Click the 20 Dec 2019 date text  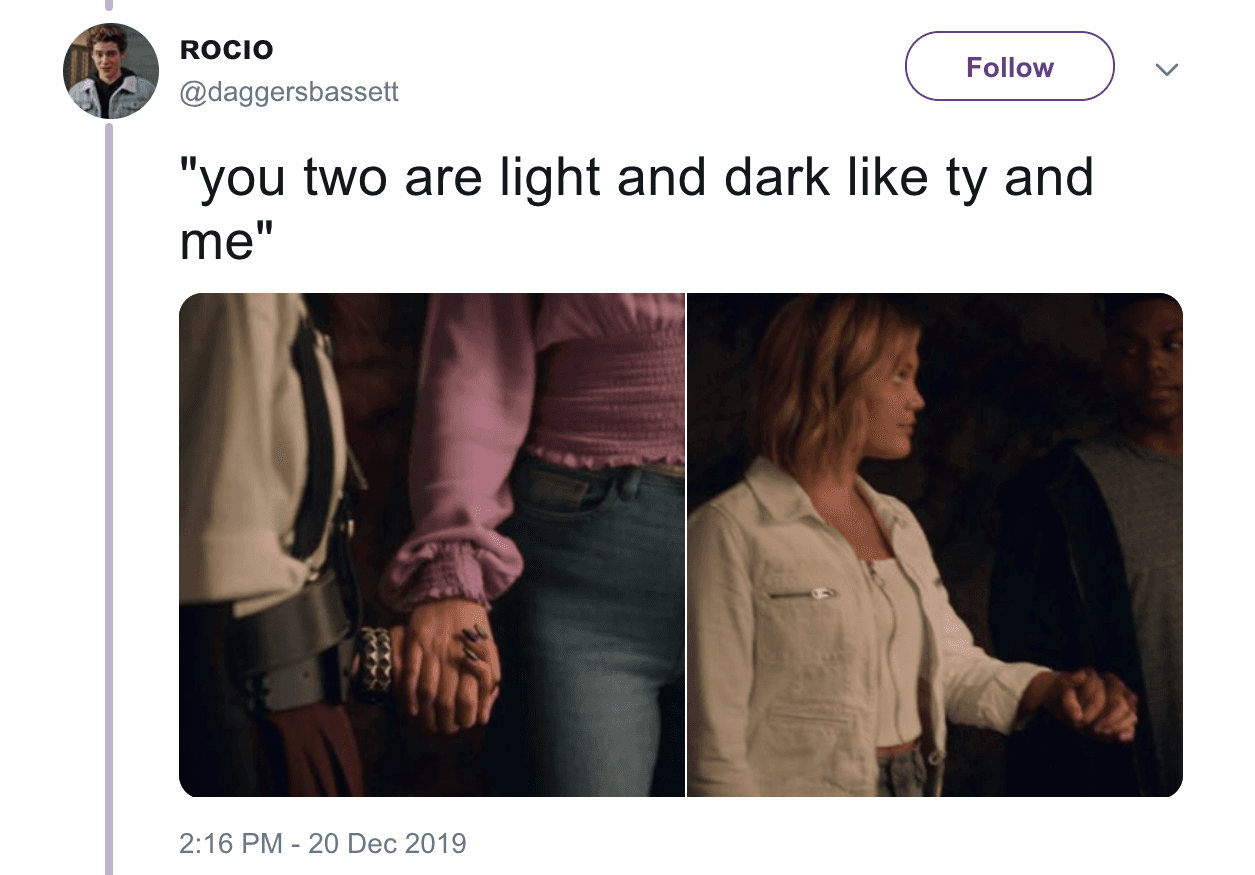coord(387,842)
